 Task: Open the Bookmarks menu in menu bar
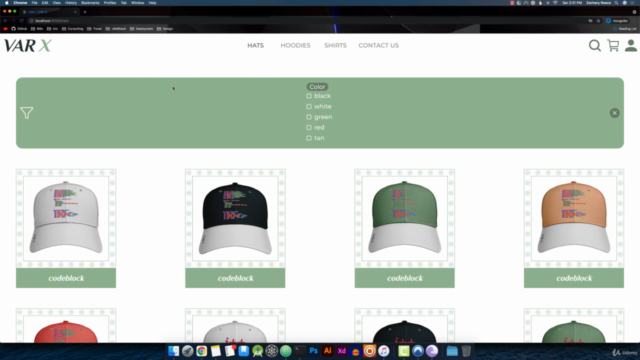[x=90, y=3]
